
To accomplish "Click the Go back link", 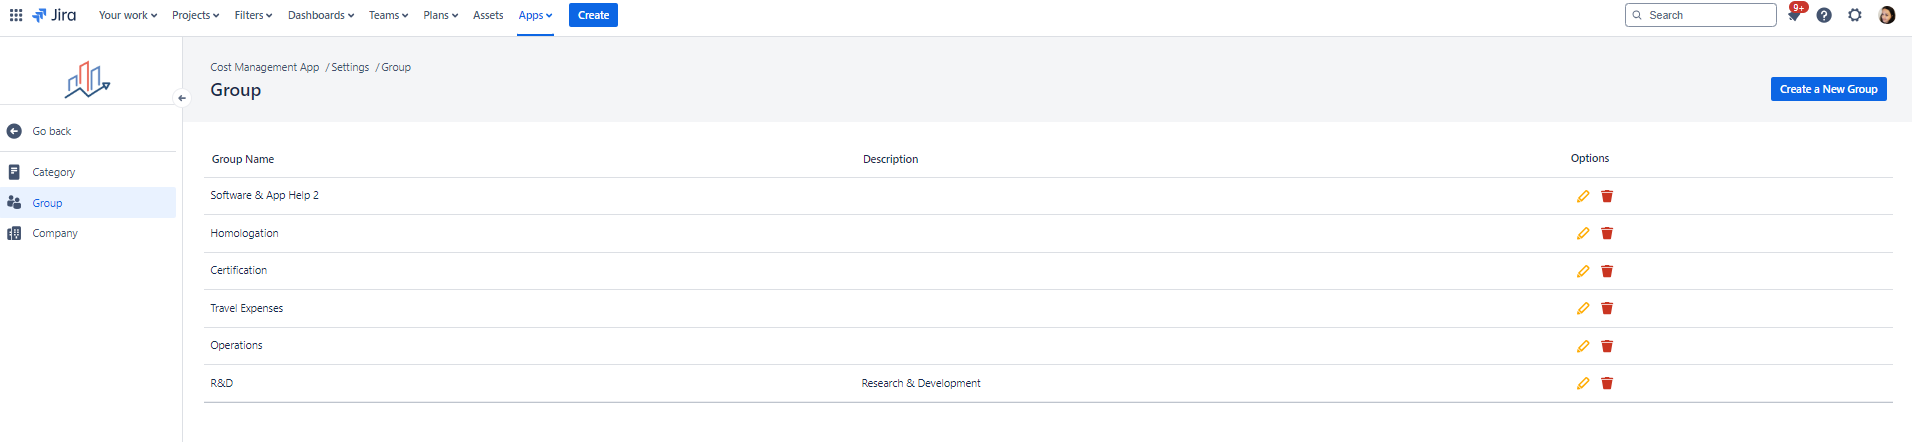I will [x=51, y=131].
